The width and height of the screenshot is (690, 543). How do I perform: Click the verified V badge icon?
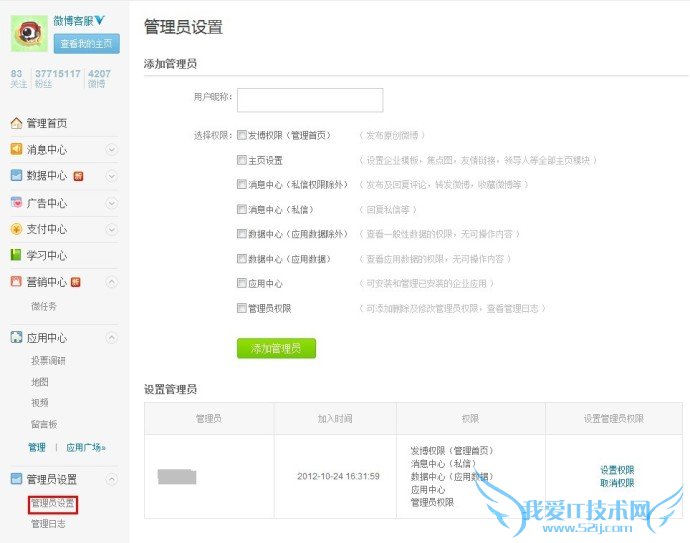pos(100,20)
